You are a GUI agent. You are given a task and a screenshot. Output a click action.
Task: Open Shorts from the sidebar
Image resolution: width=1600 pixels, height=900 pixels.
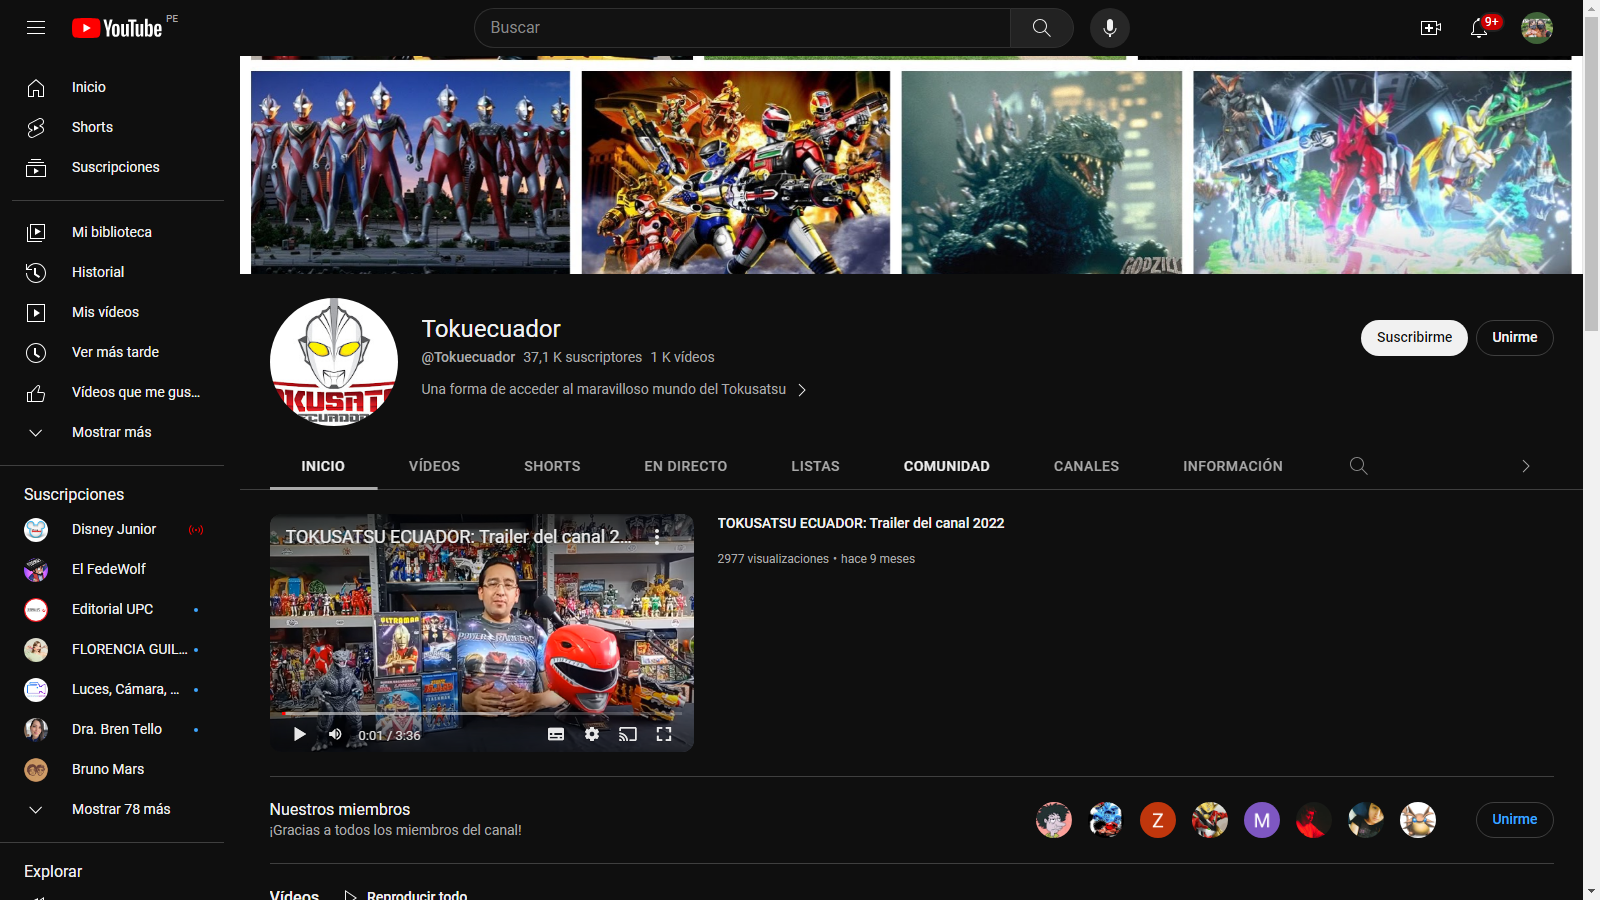(x=112, y=127)
